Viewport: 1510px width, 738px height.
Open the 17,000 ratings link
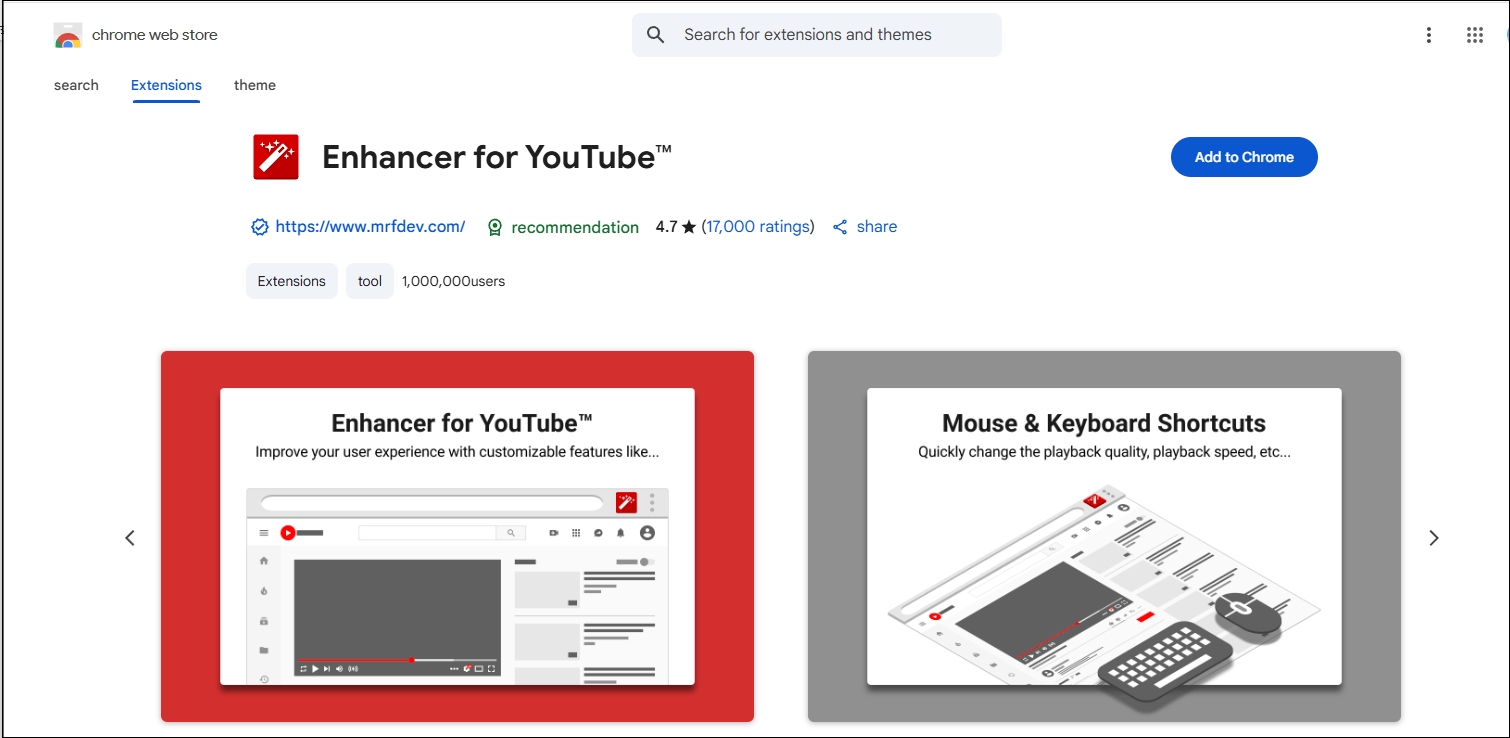(x=760, y=227)
